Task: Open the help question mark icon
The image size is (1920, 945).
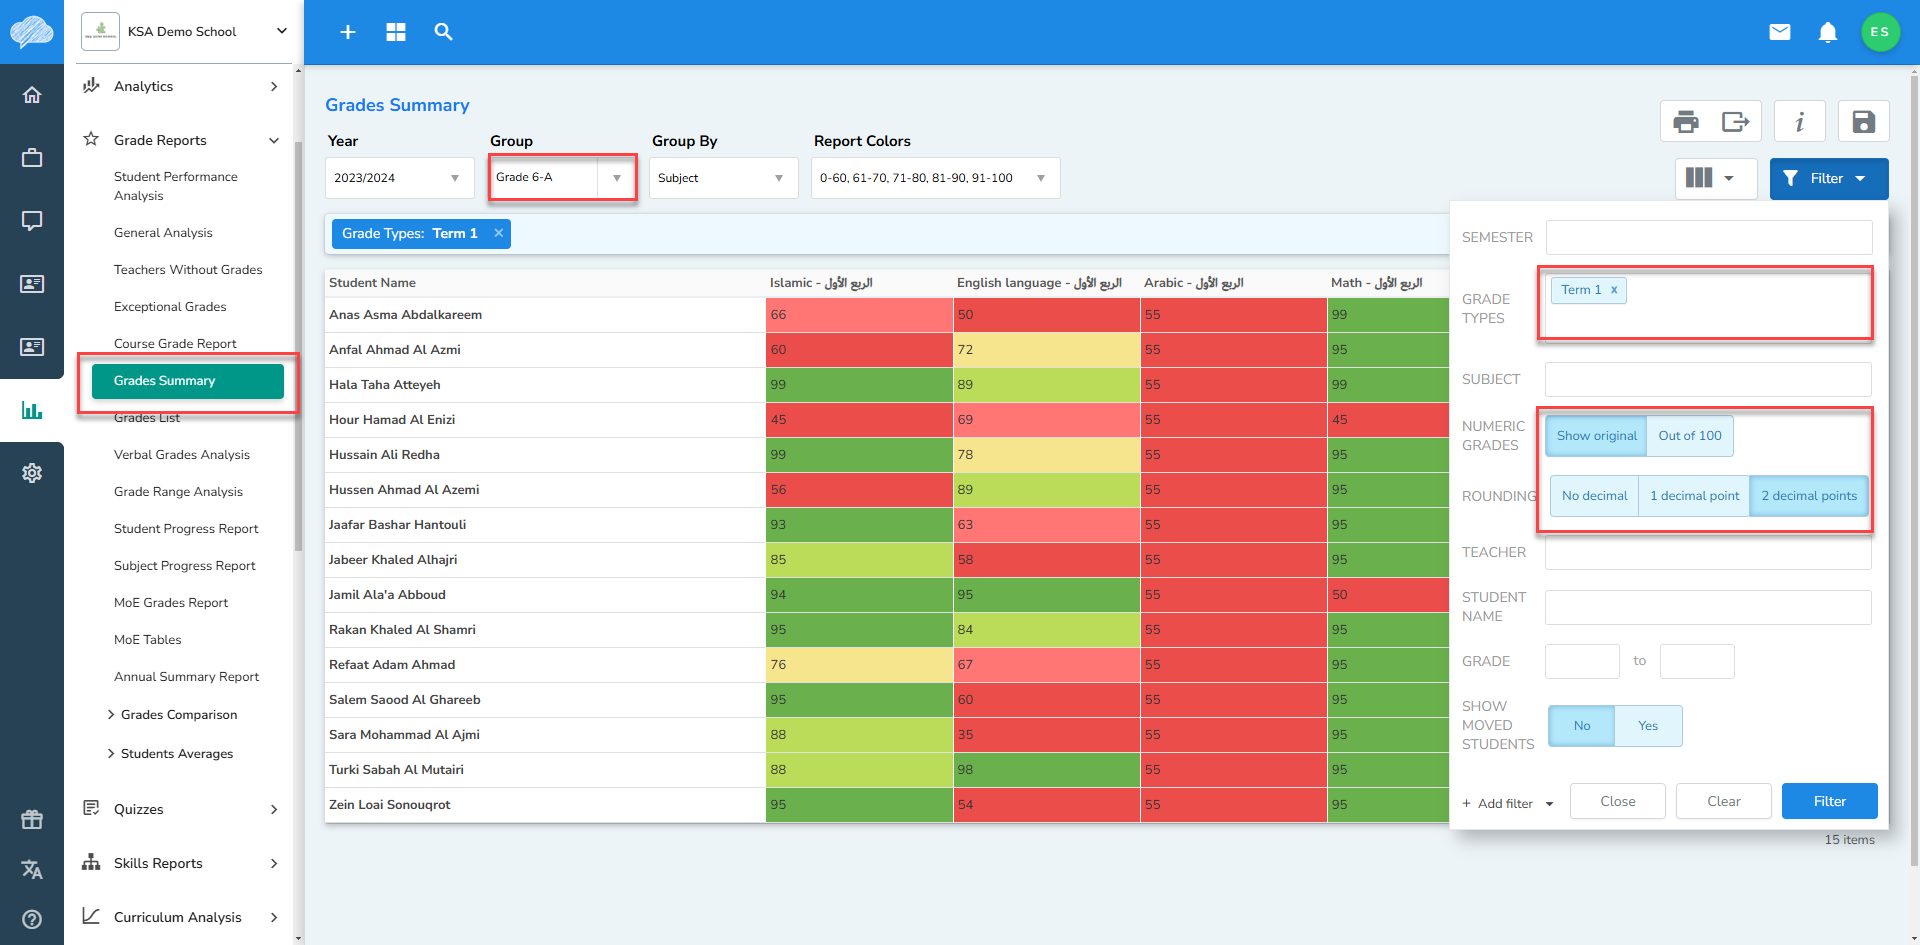Action: (32, 919)
